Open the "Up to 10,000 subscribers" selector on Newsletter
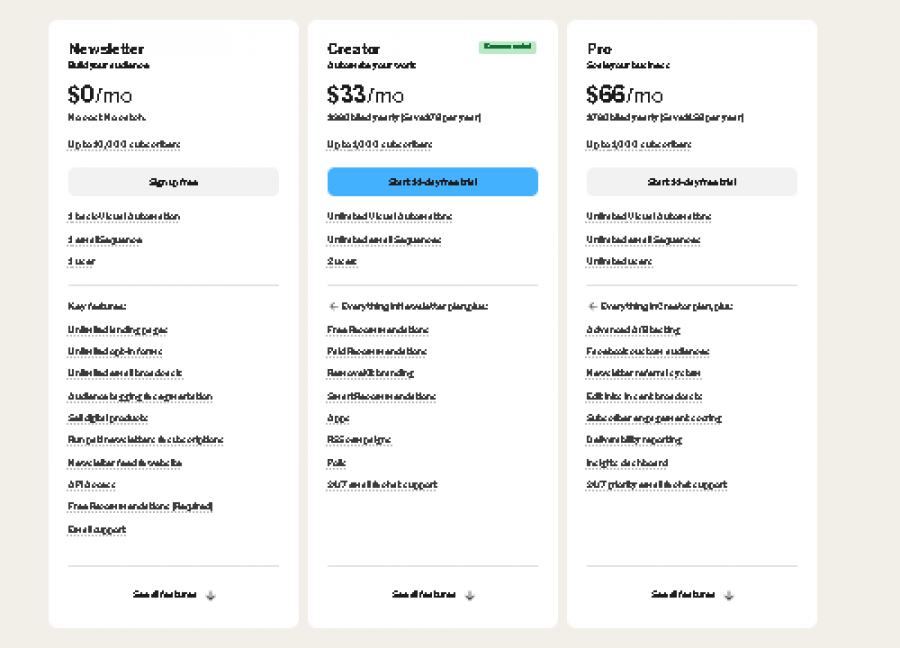 click(x=123, y=144)
